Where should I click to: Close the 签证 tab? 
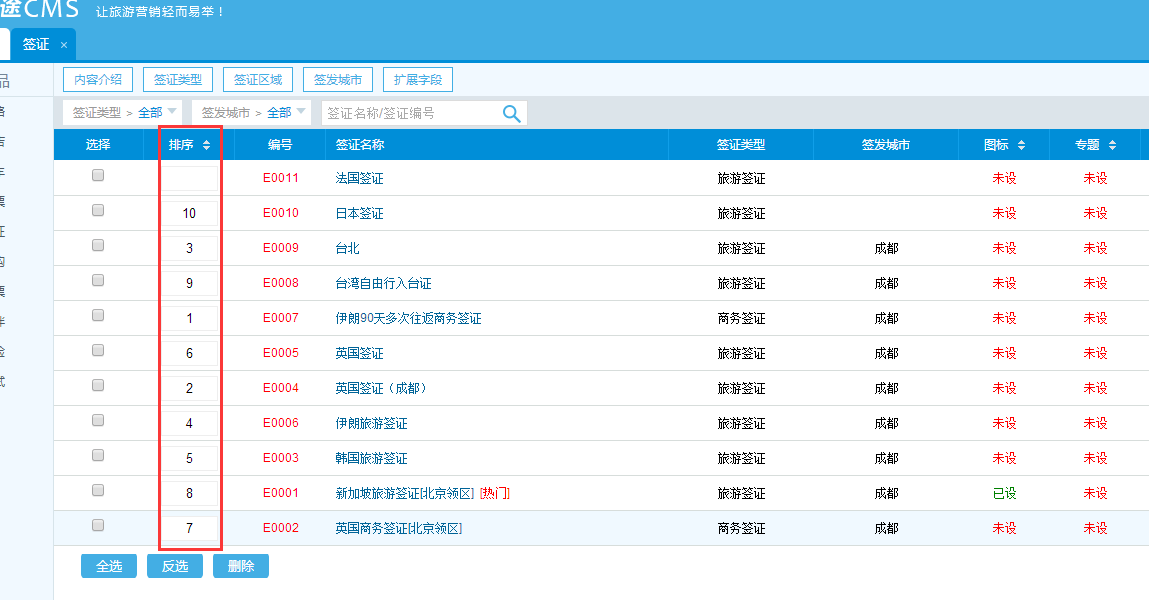tap(64, 45)
